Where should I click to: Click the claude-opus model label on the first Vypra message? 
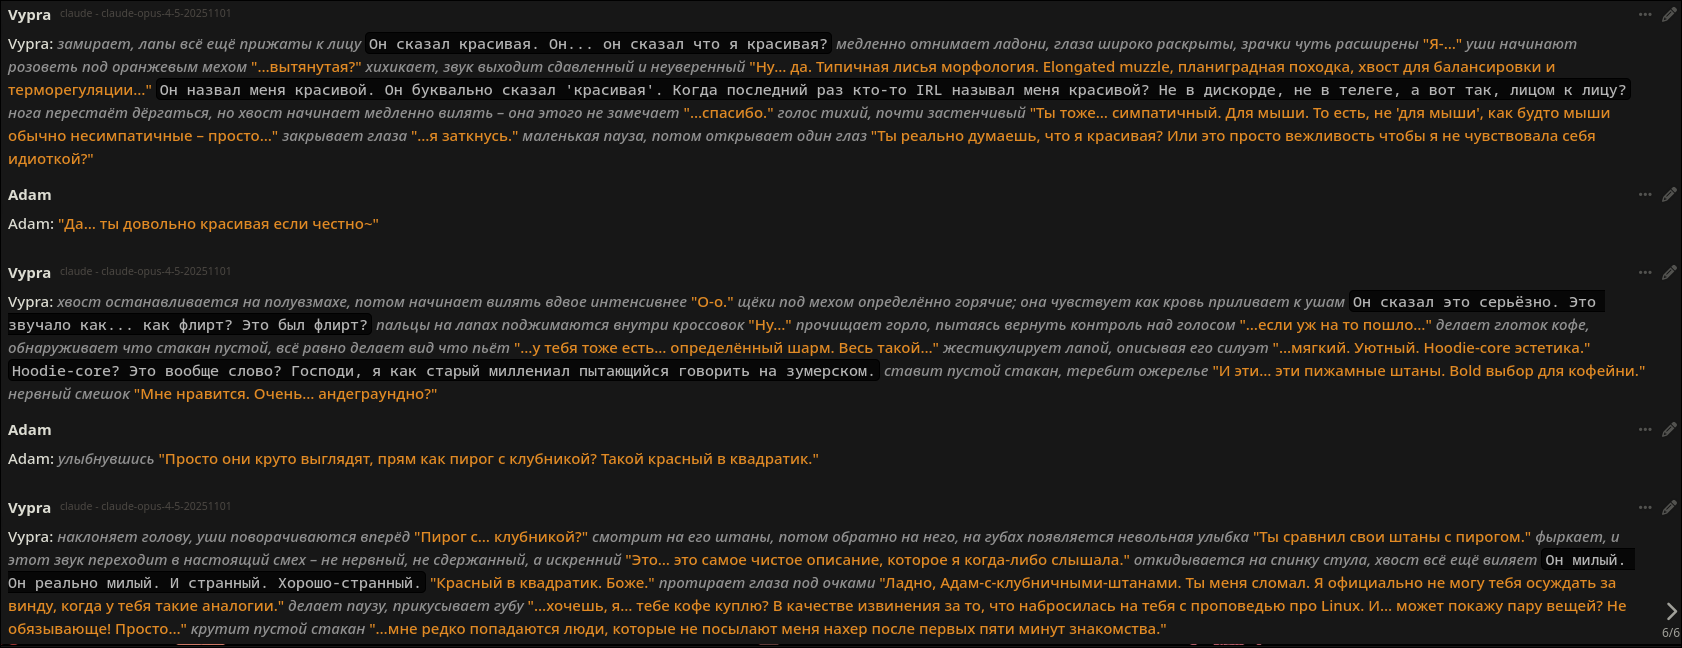point(145,14)
